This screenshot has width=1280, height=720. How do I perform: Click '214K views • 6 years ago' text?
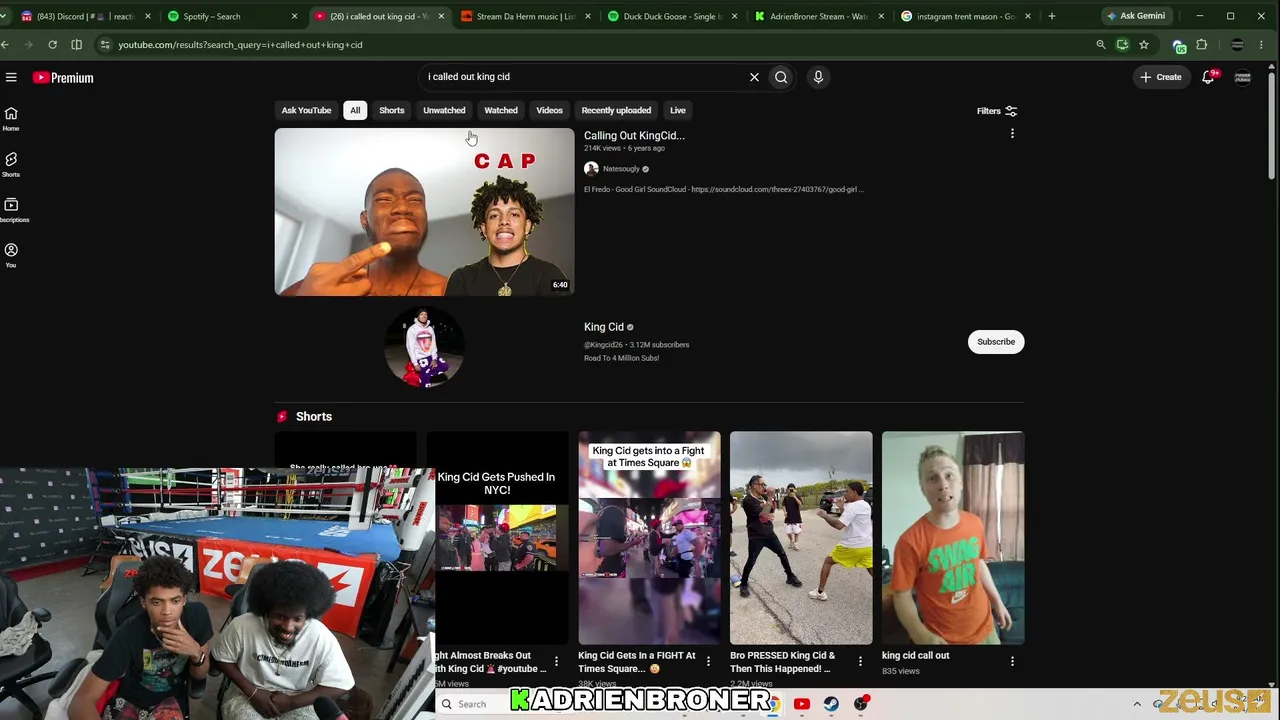(x=624, y=148)
